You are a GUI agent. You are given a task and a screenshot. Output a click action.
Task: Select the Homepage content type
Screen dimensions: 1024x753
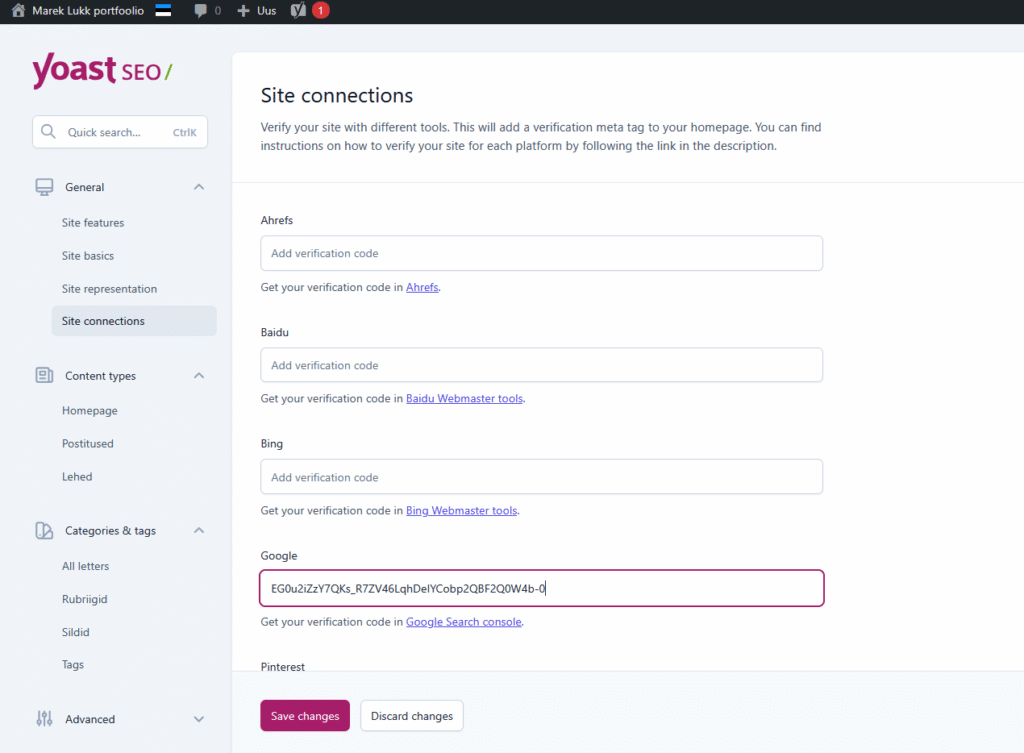pyautogui.click(x=89, y=411)
